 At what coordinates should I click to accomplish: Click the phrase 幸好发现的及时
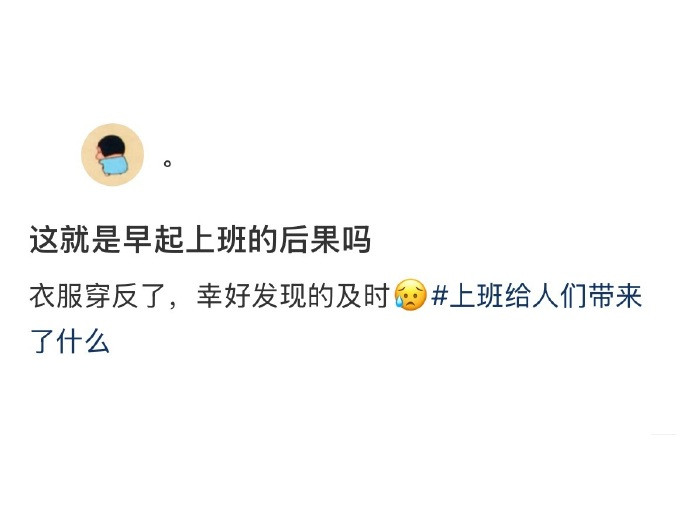coord(294,295)
